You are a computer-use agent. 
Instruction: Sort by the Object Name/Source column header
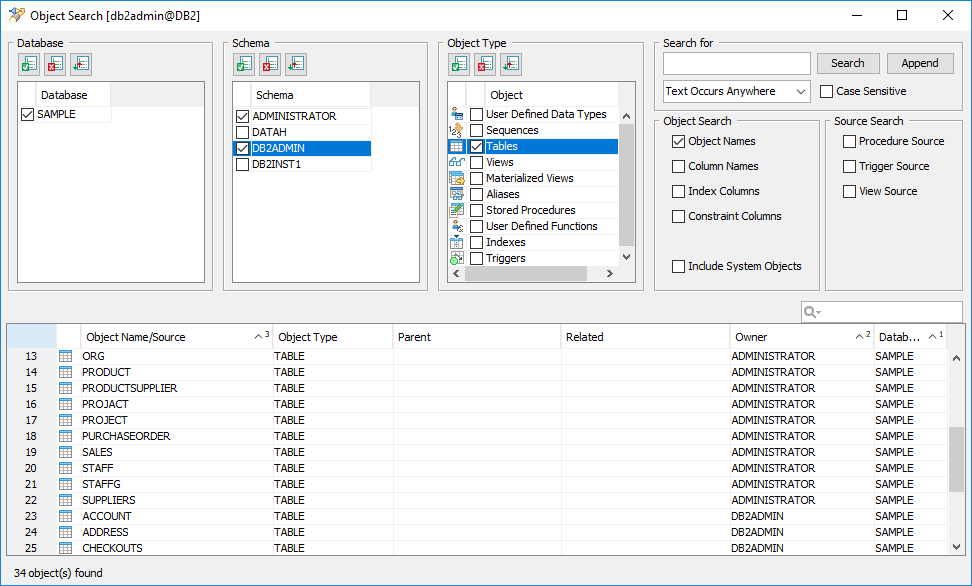click(170, 337)
